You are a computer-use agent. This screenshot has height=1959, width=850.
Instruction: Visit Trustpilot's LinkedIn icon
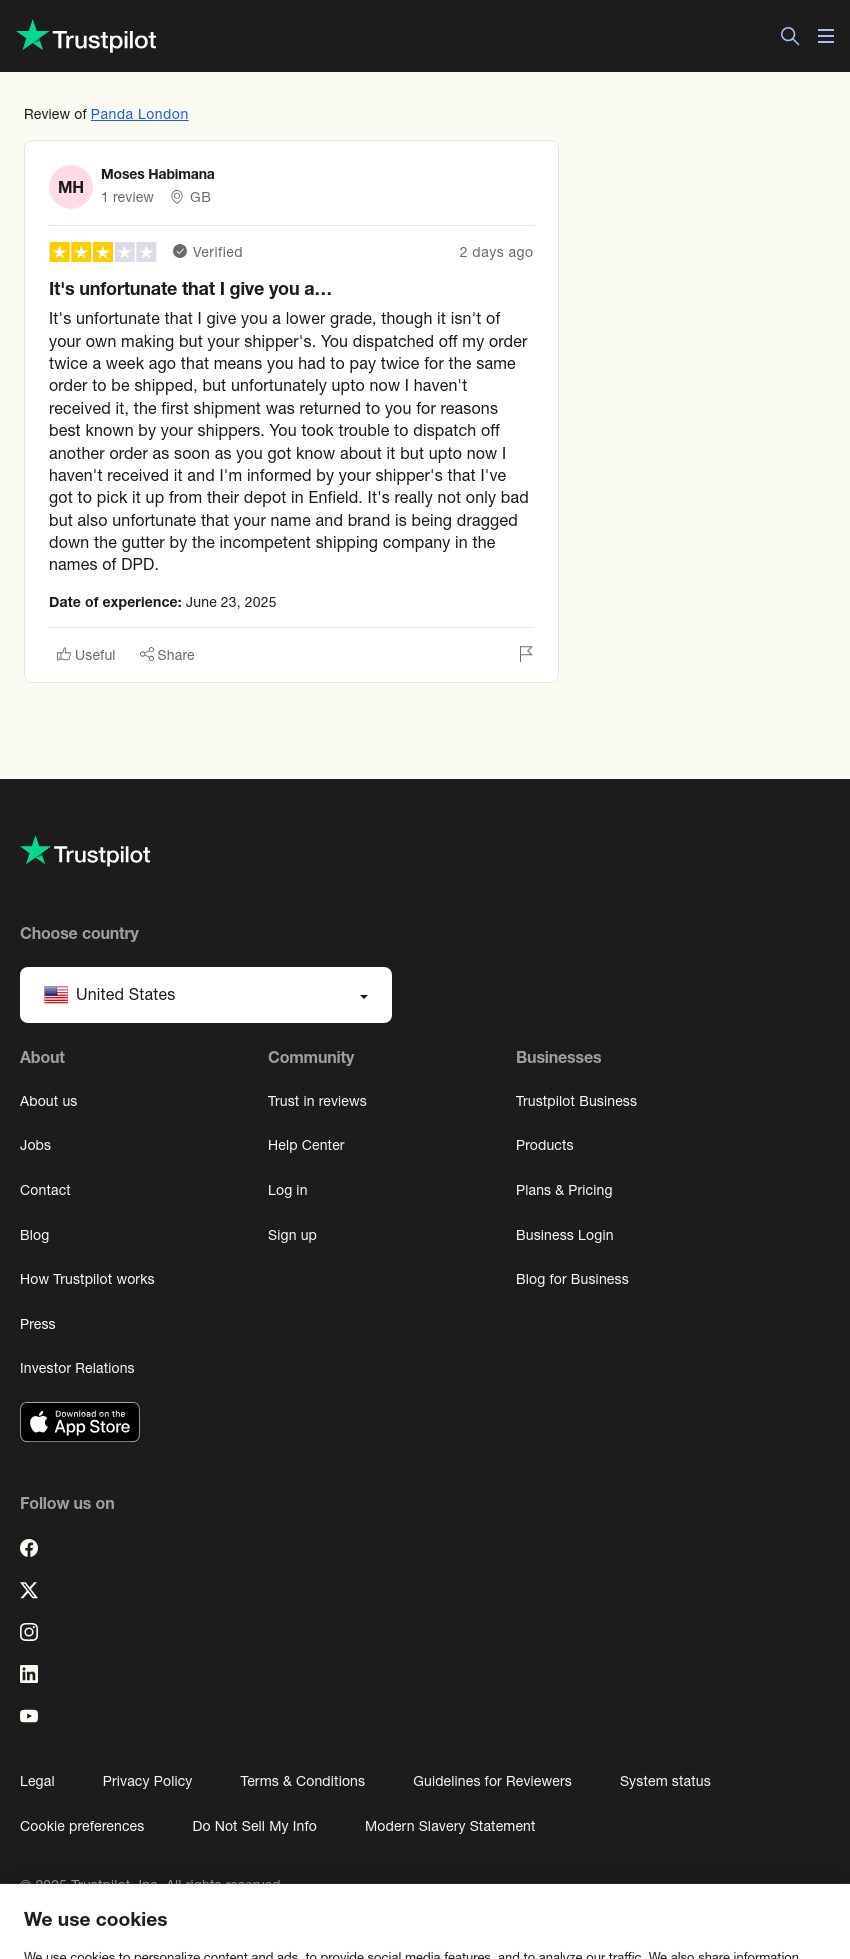29,1674
